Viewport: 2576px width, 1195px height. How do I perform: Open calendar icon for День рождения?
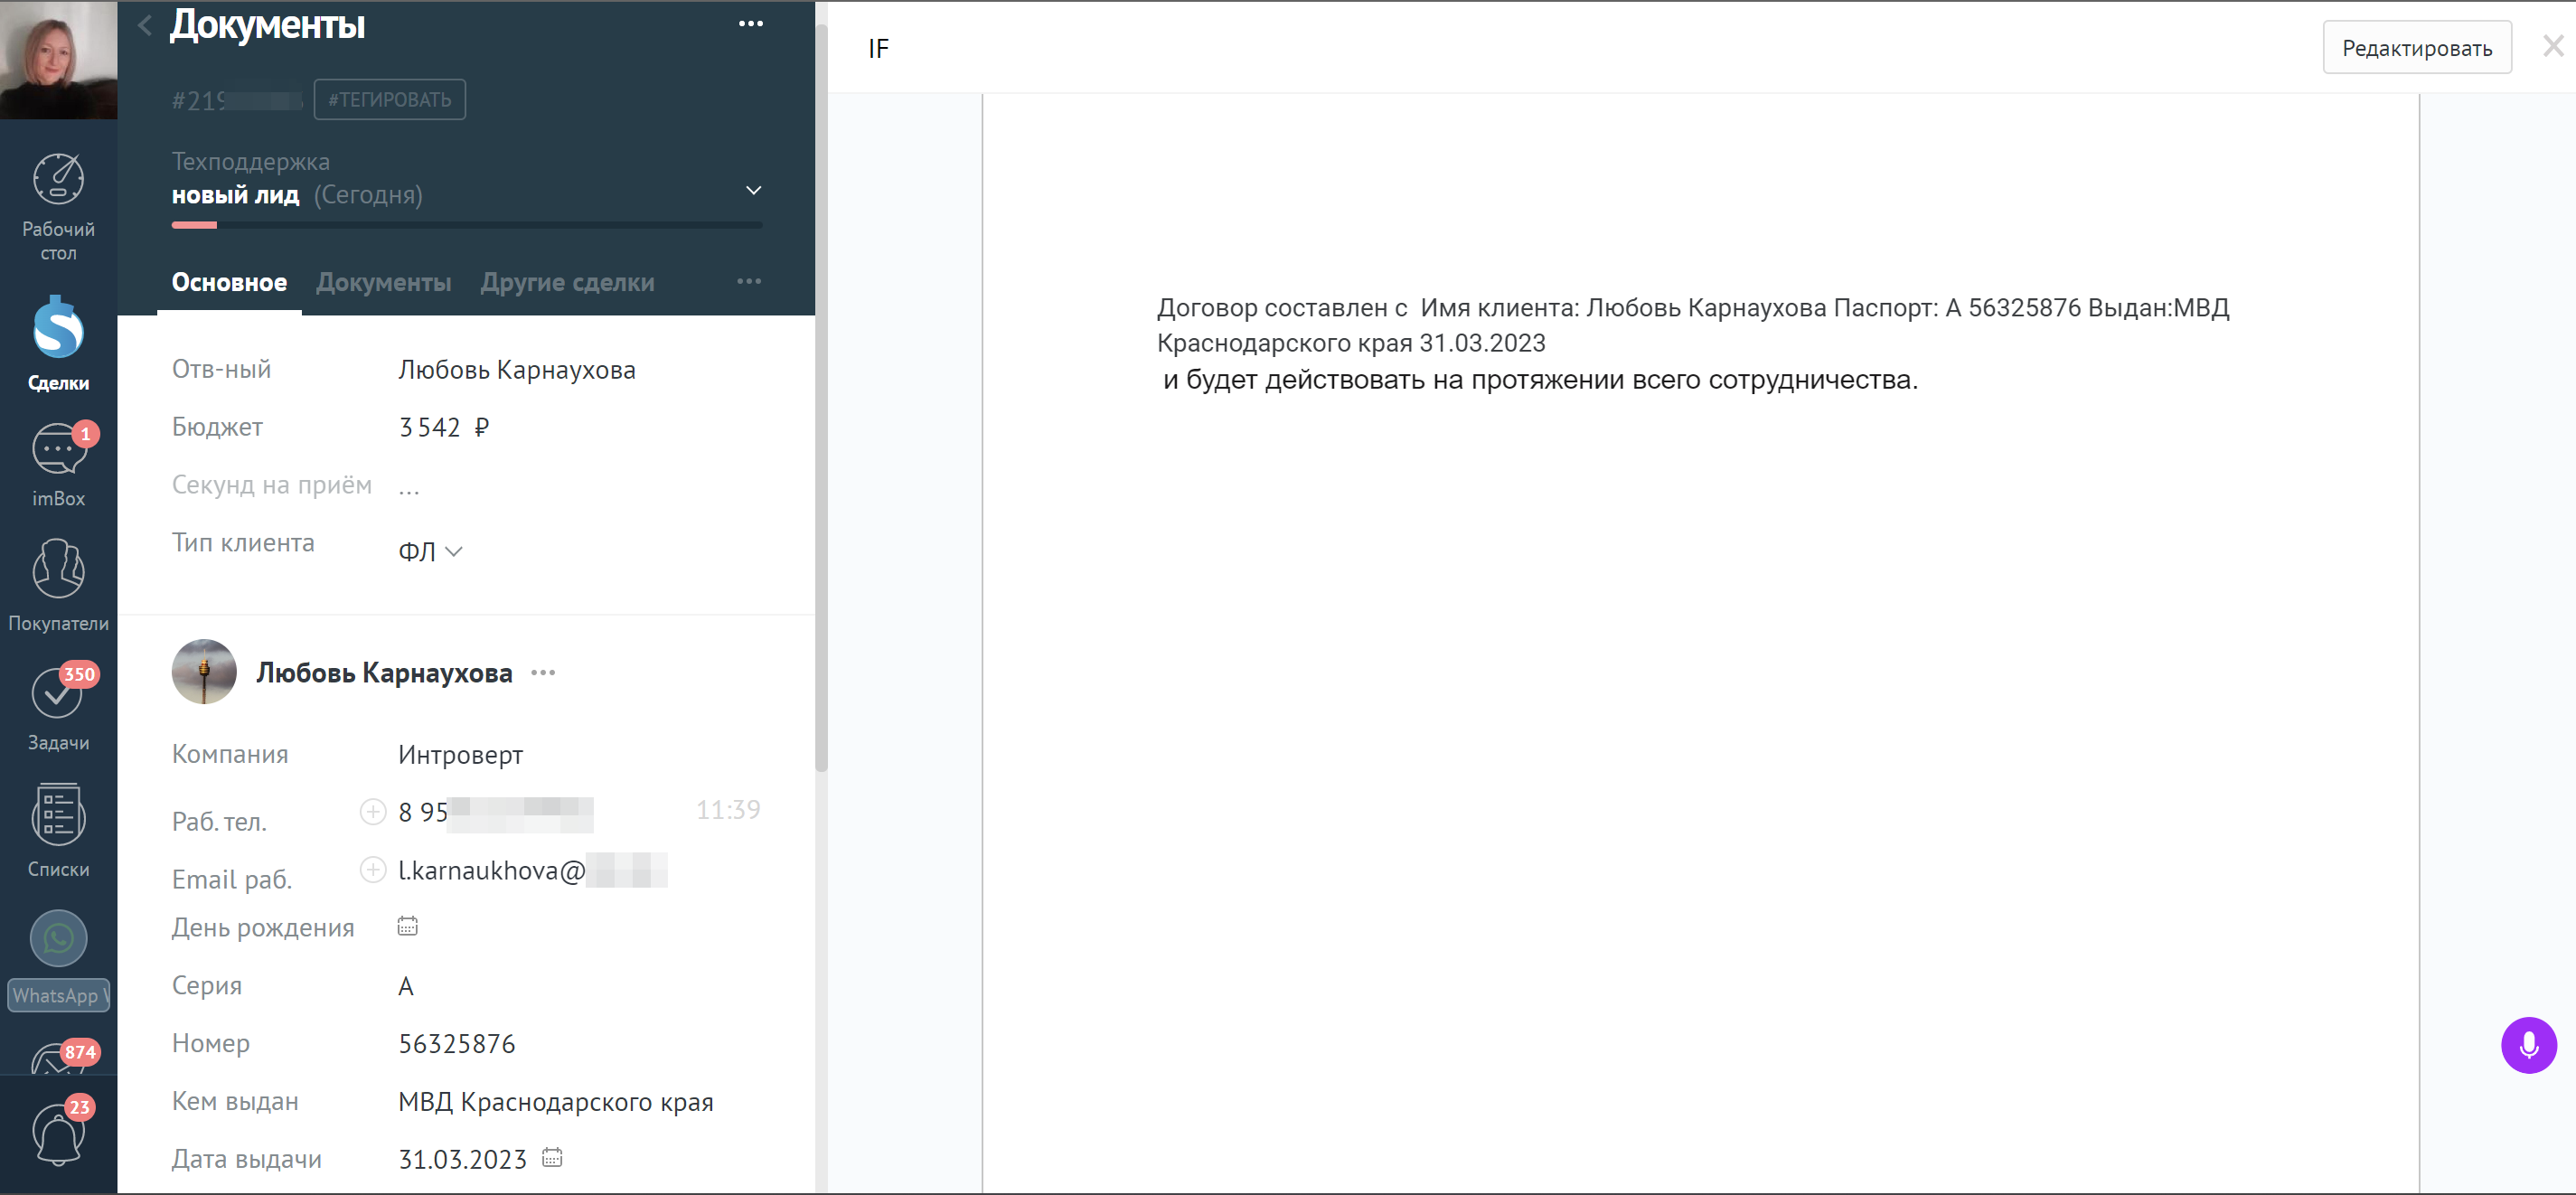tap(407, 926)
